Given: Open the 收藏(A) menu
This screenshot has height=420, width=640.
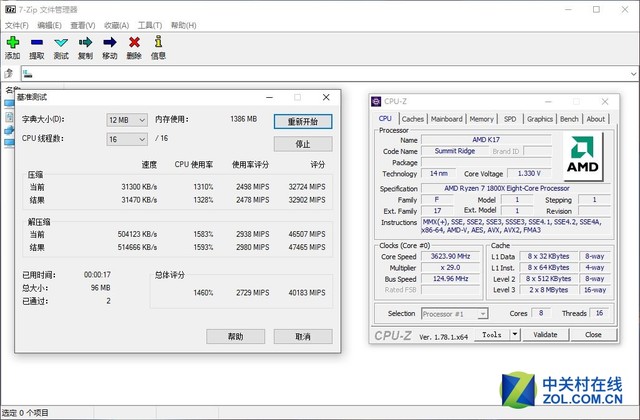Looking at the screenshot, I should [x=116, y=25].
